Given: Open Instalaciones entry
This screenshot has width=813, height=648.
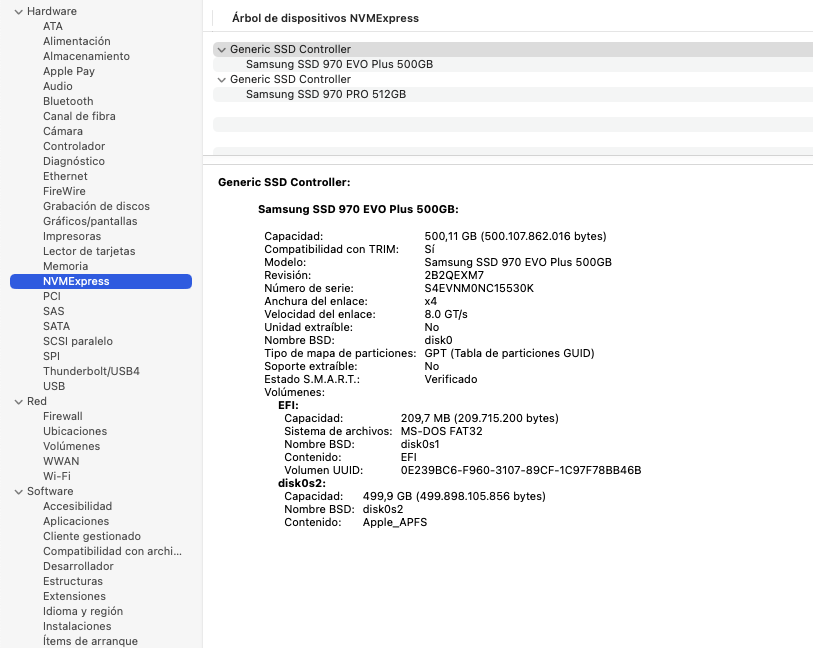Looking at the screenshot, I should pos(77,628).
